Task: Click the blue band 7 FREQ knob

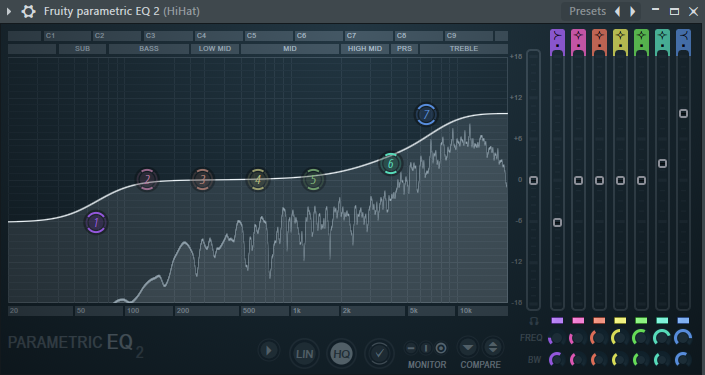Action: [683, 338]
